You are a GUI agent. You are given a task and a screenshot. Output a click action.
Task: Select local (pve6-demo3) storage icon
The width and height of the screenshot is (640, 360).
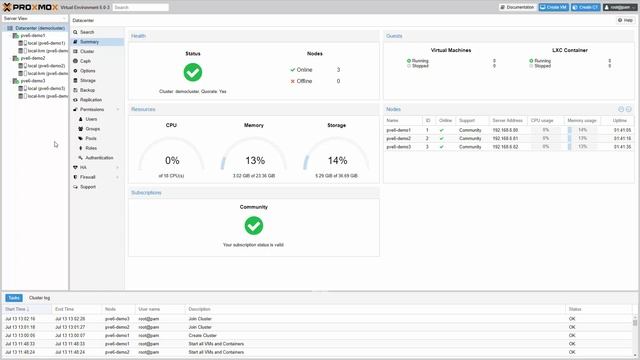pyautogui.click(x=22, y=89)
